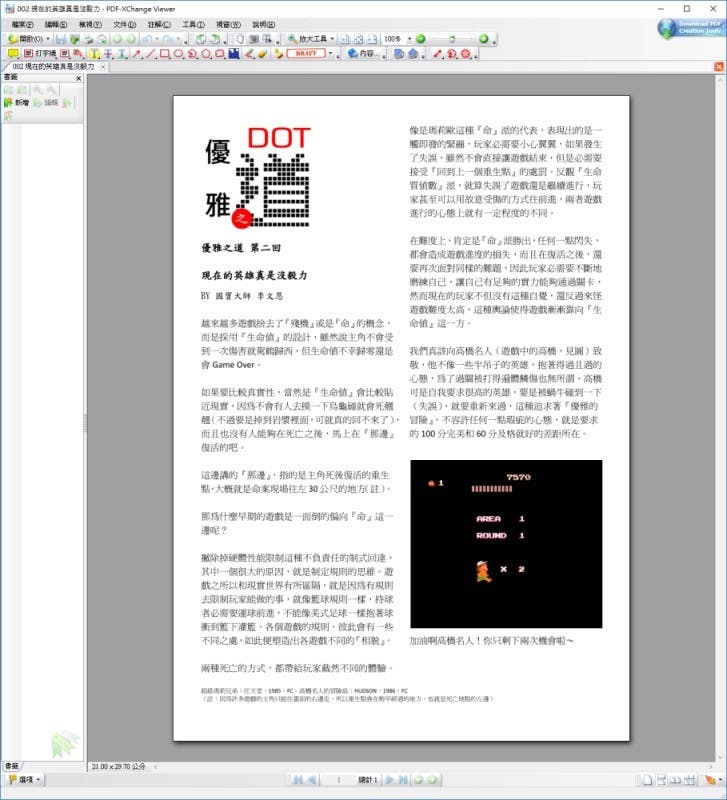Click the green plus zoom-in button
Image resolution: width=727 pixels, height=800 pixels.
[484, 39]
